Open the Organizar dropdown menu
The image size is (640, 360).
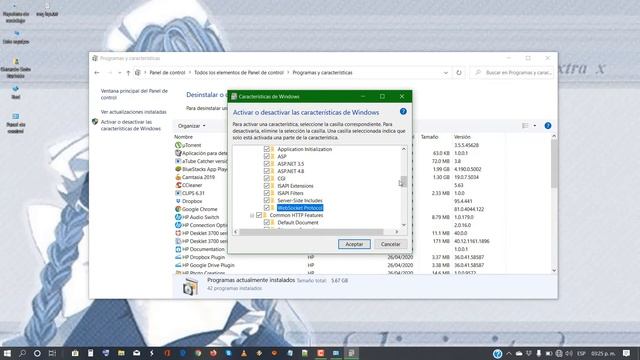pos(192,126)
